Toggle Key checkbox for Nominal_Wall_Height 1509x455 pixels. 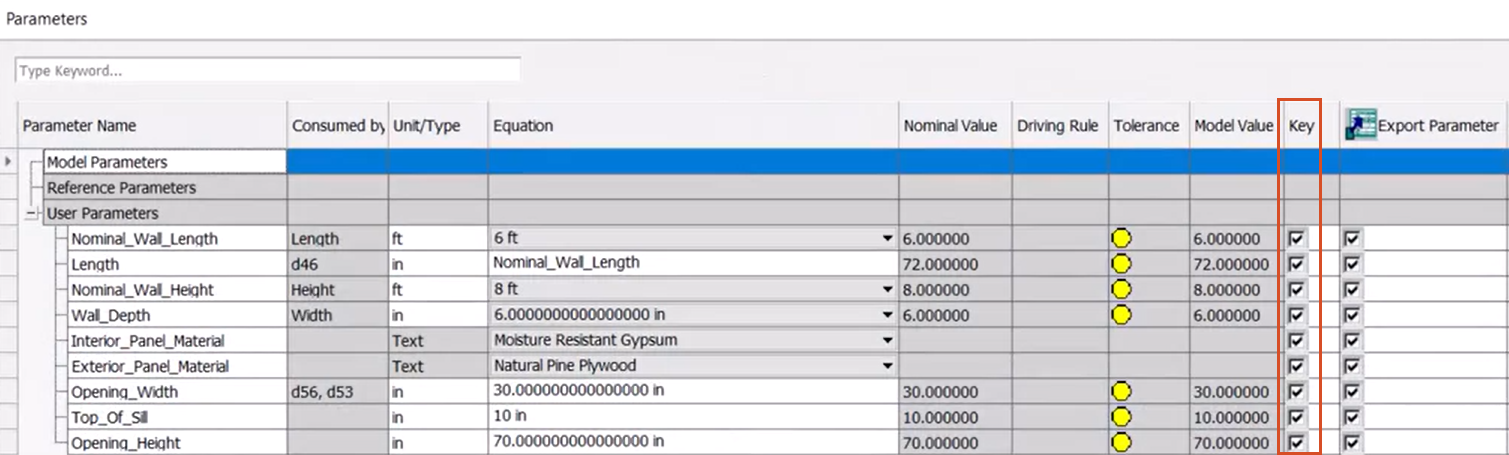(1297, 290)
